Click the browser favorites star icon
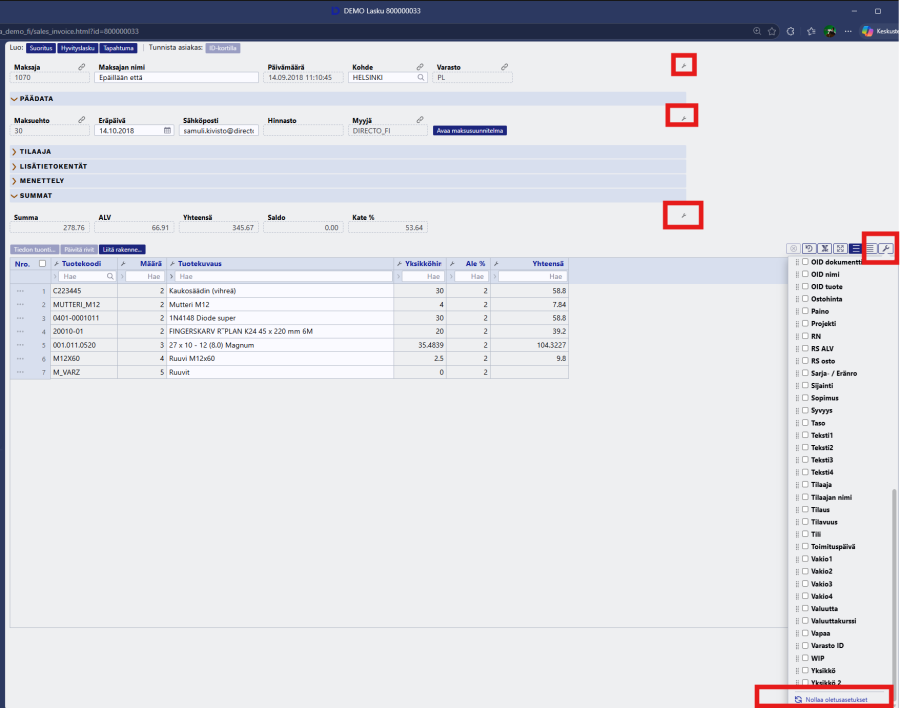Viewport: 900px width, 708px height. tap(774, 31)
